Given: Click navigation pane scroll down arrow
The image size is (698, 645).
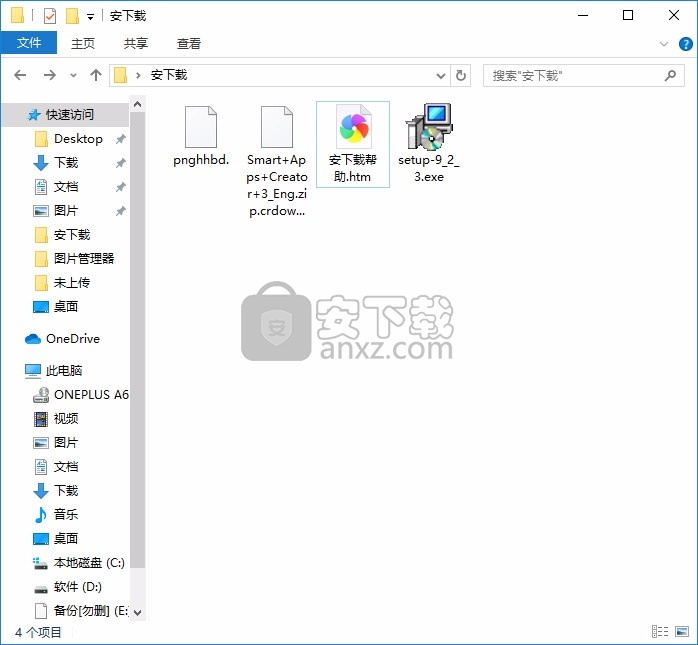Looking at the screenshot, I should [x=138, y=613].
